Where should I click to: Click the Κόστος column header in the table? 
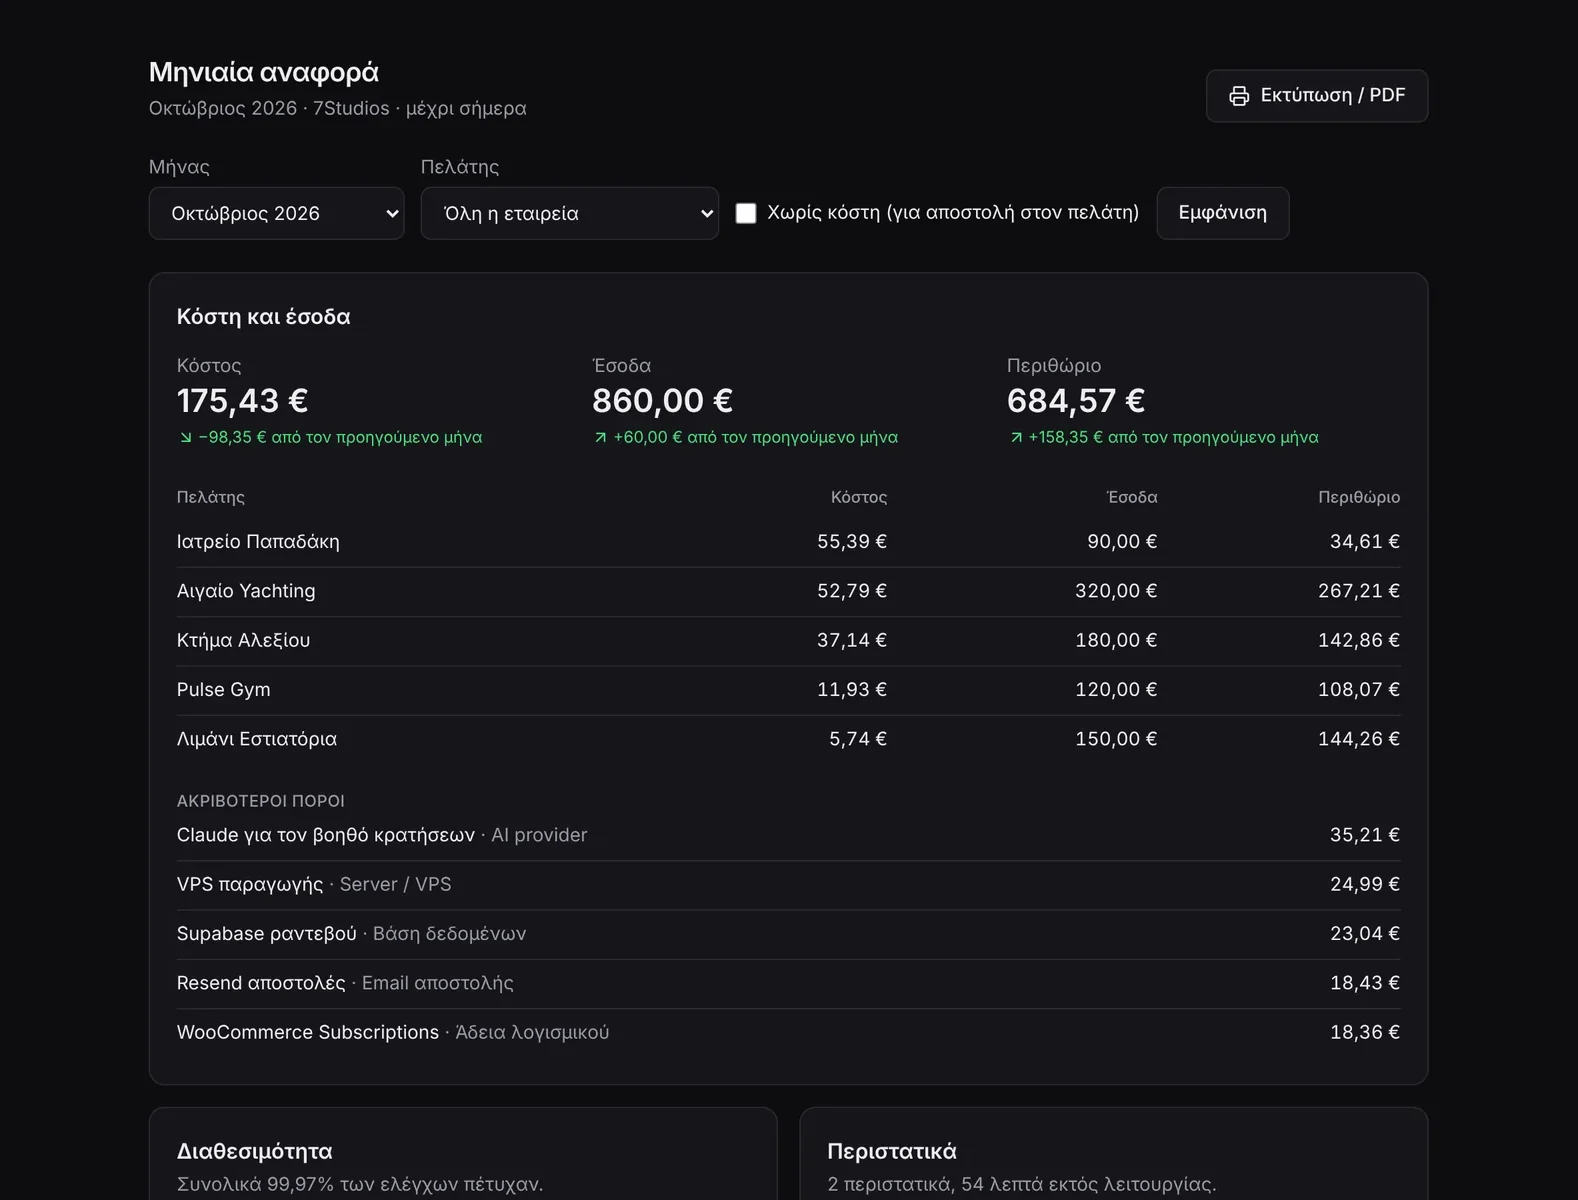pos(859,497)
